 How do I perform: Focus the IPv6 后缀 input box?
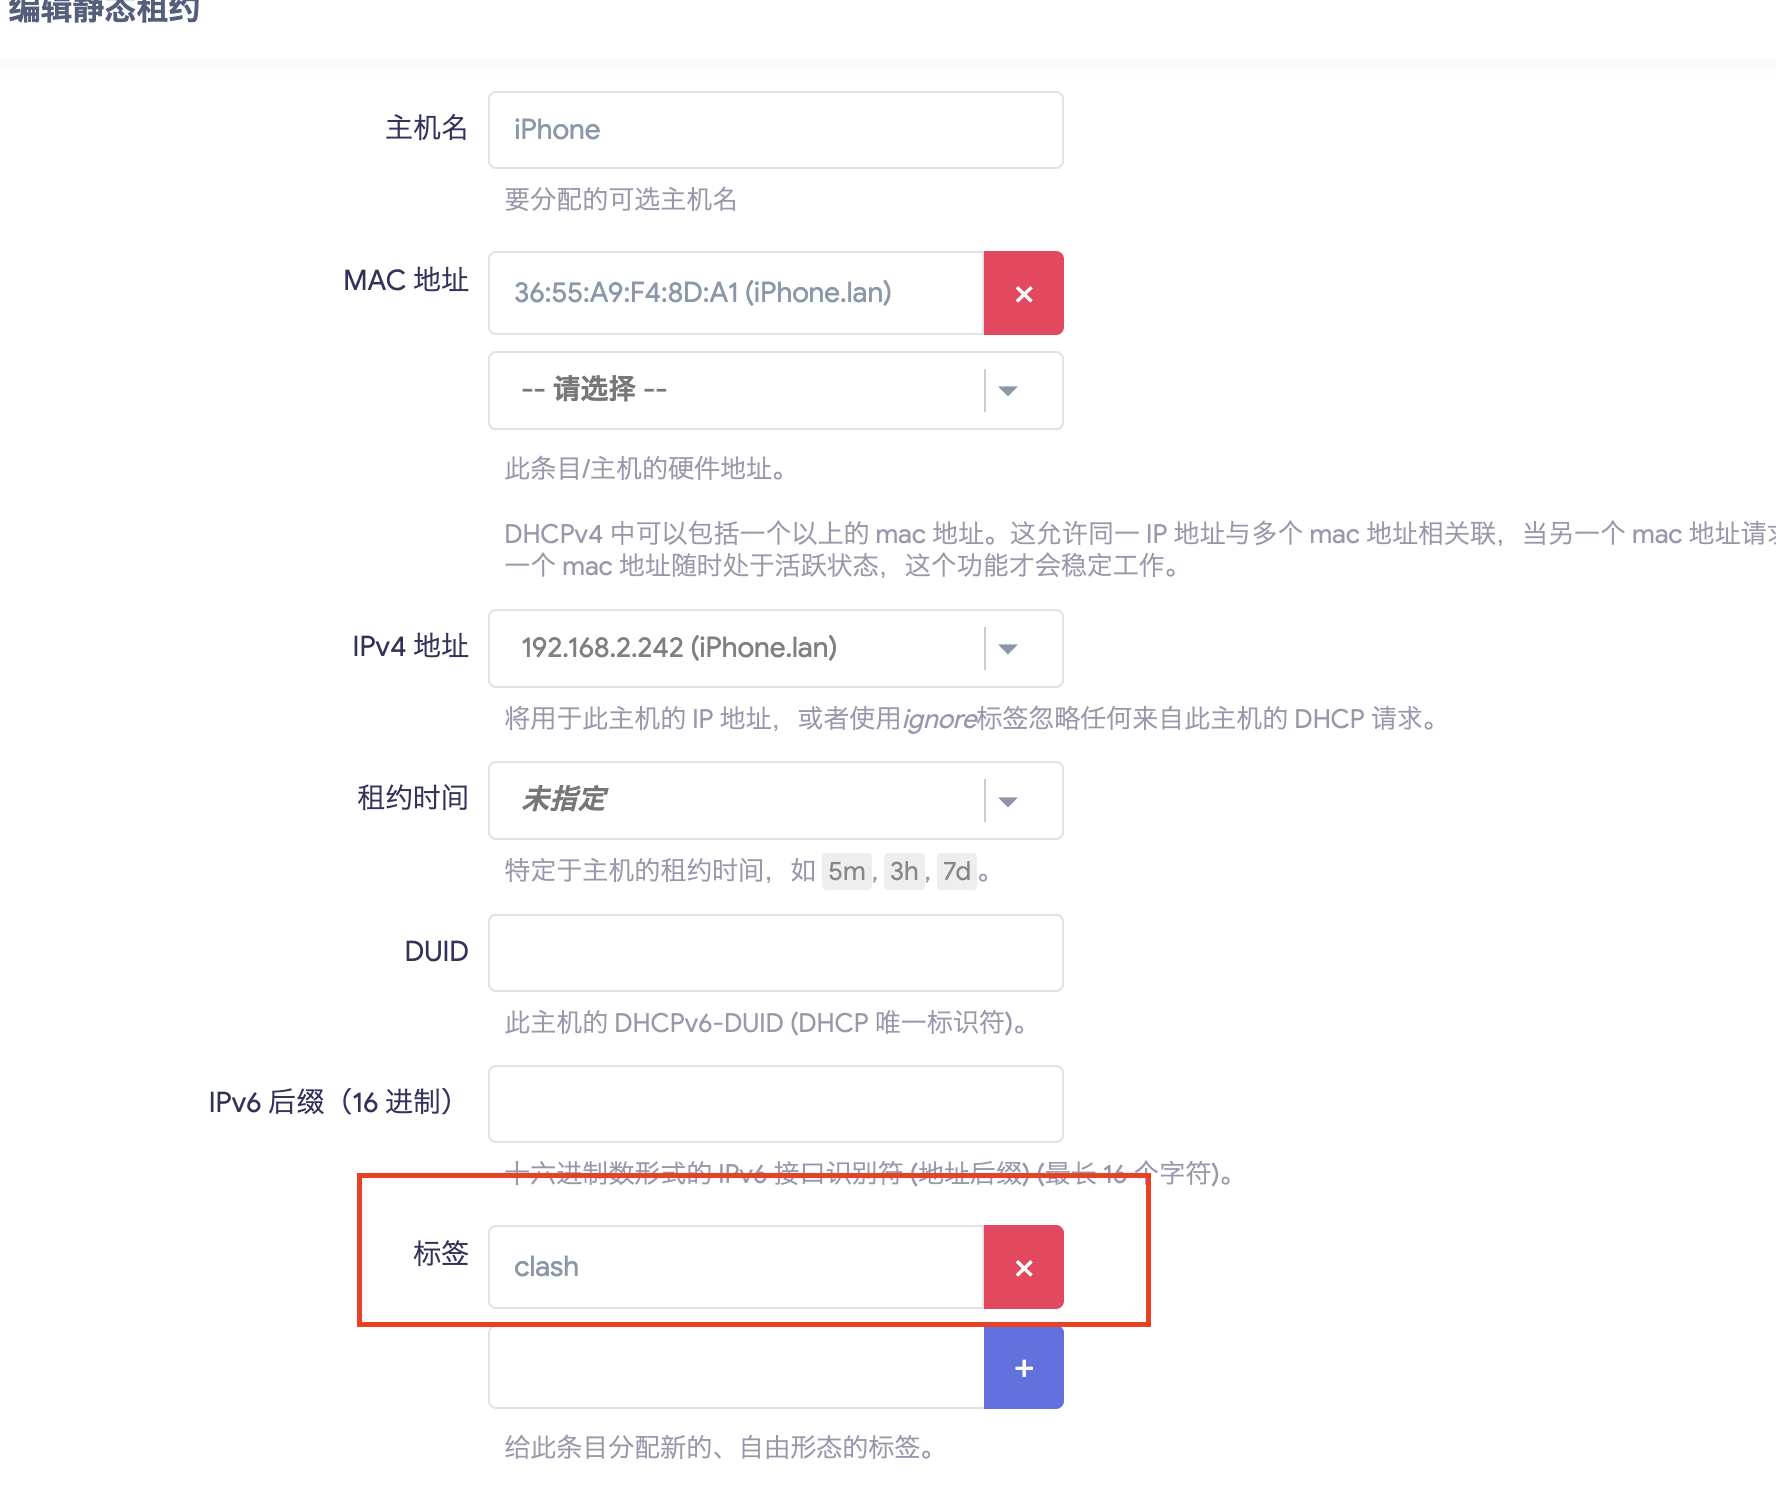[x=775, y=1104]
